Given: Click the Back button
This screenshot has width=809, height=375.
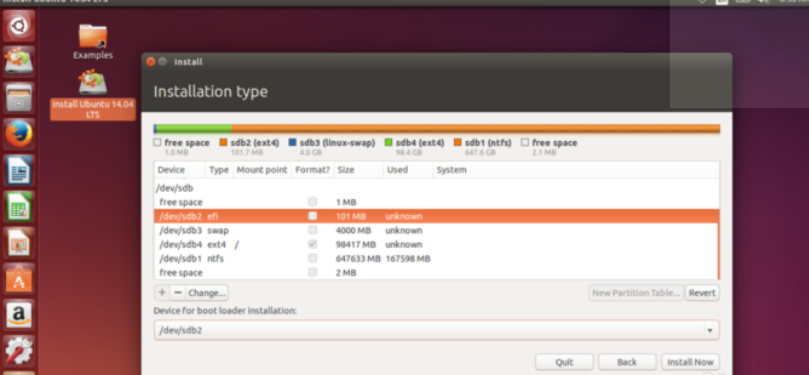Looking at the screenshot, I should tap(627, 362).
